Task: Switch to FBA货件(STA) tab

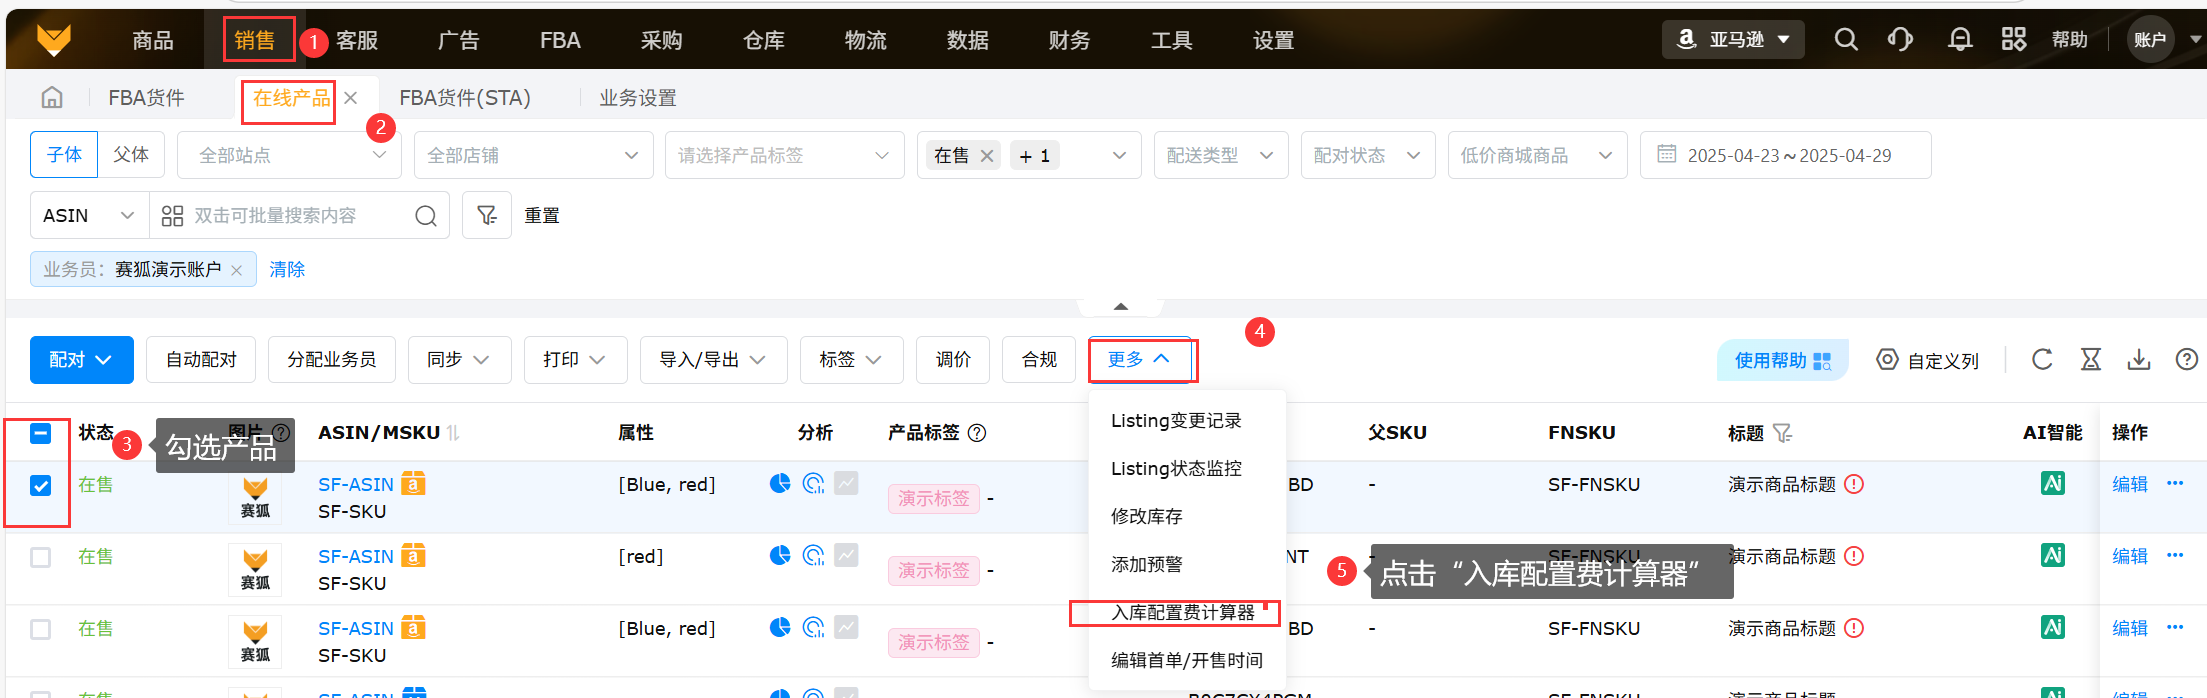Action: [x=465, y=97]
